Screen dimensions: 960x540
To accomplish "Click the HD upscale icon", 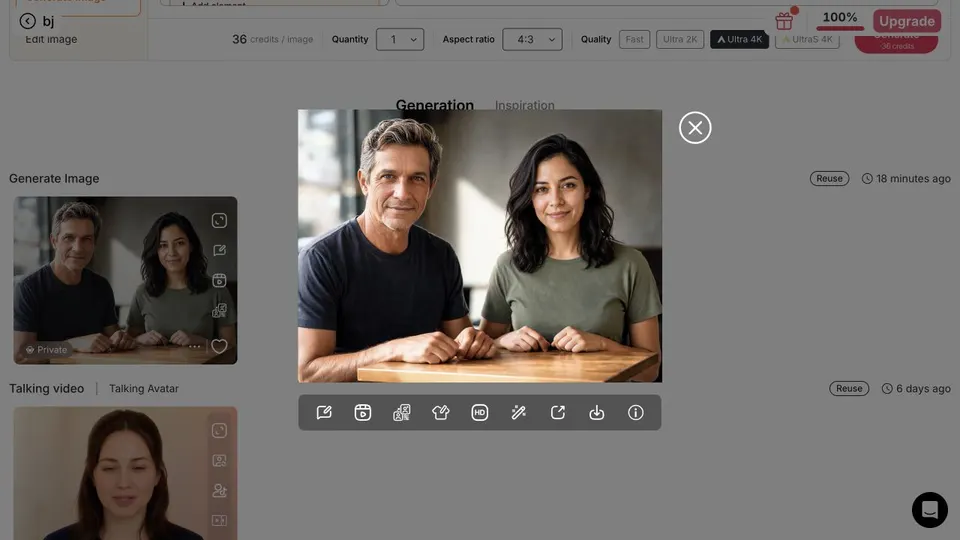I will point(480,413).
